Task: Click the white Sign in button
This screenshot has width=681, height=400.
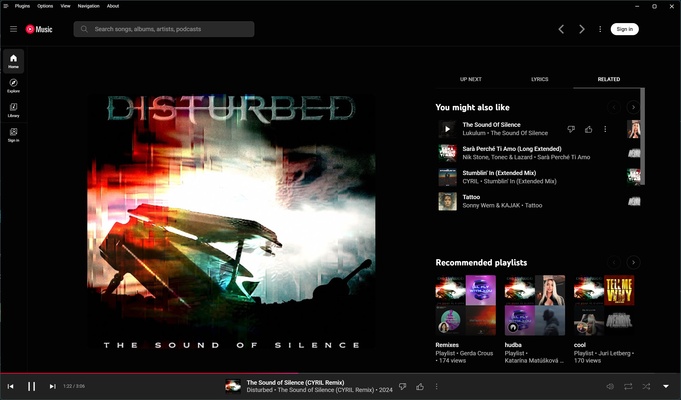Action: [625, 29]
